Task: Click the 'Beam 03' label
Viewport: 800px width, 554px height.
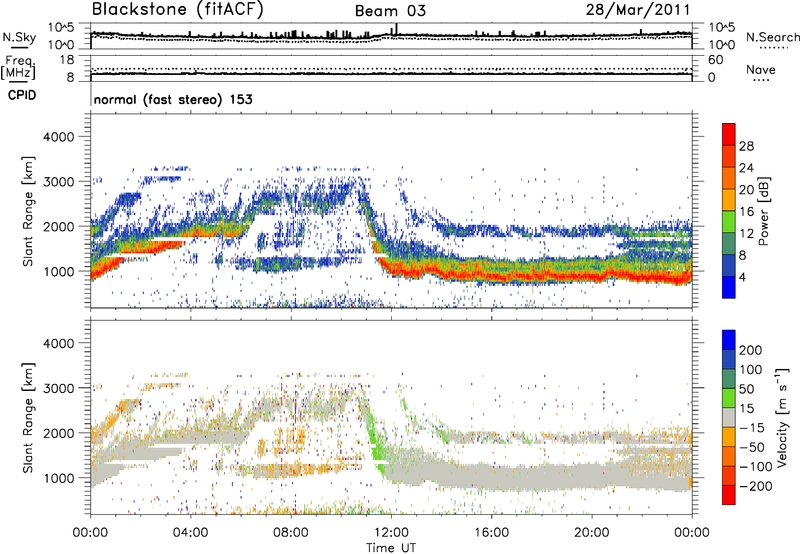Action: click(390, 11)
